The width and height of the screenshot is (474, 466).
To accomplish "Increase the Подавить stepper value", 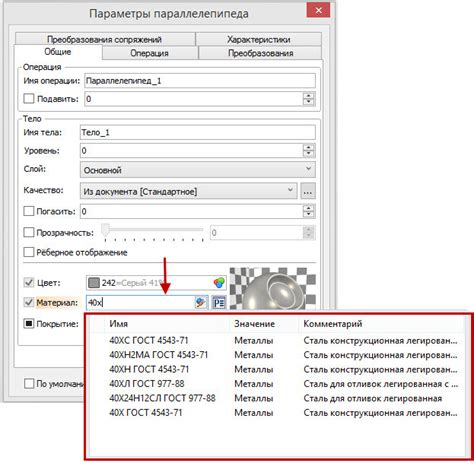I will tap(309, 95).
